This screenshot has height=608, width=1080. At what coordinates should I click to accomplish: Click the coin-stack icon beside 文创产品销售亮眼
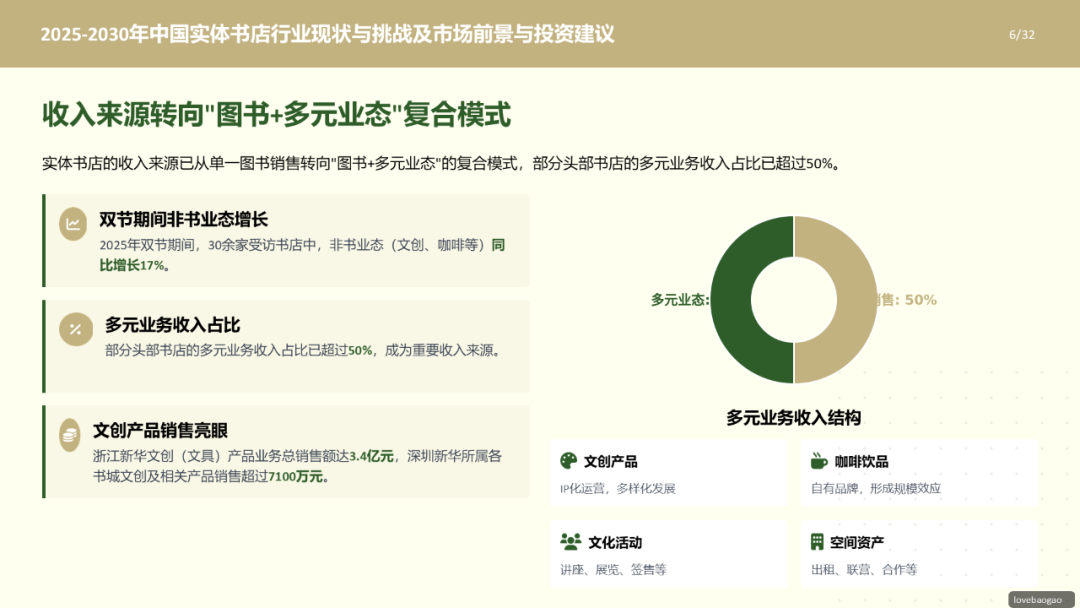pyautogui.click(x=68, y=434)
